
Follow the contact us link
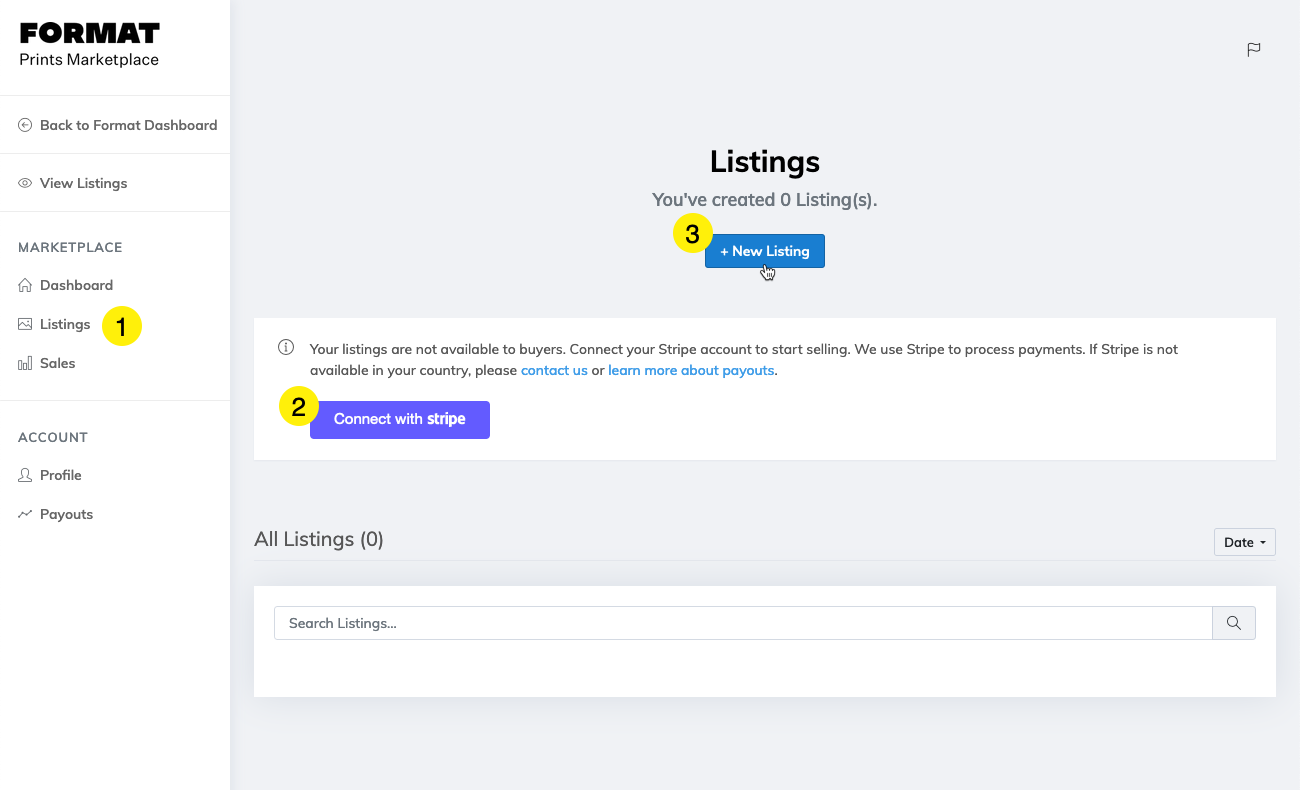[x=554, y=370]
